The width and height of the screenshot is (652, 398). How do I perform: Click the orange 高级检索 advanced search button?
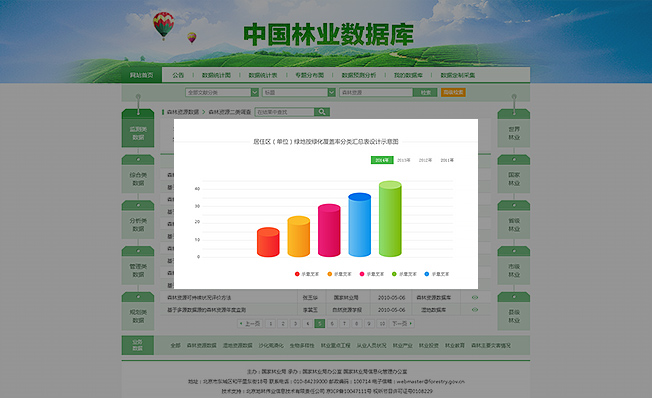453,92
